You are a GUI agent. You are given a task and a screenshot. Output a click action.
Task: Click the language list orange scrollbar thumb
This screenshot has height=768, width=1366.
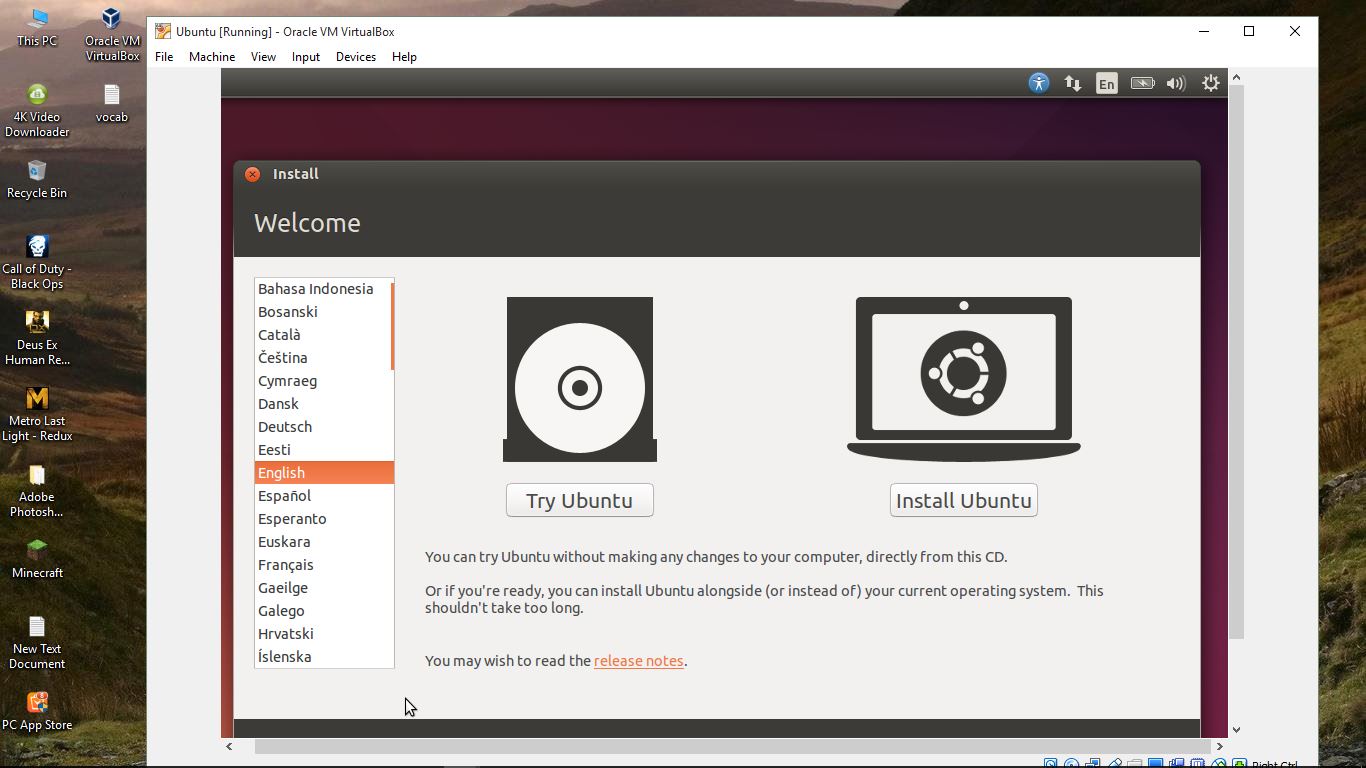(x=392, y=326)
